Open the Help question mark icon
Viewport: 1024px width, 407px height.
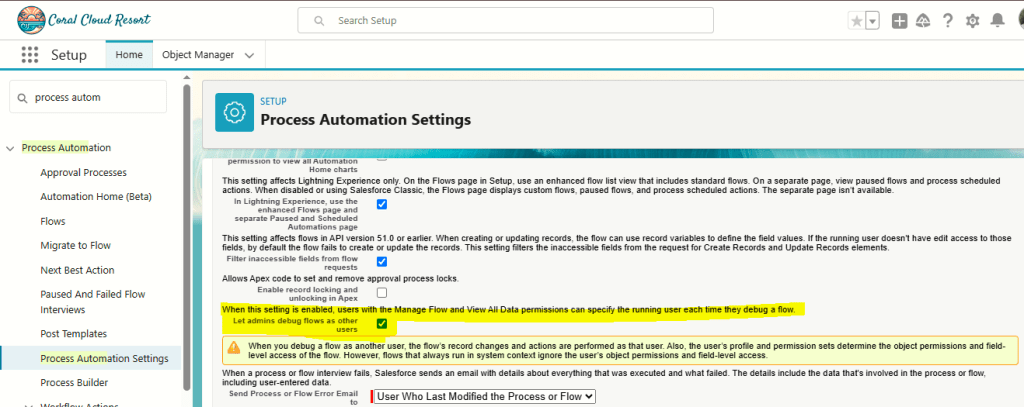coord(947,21)
